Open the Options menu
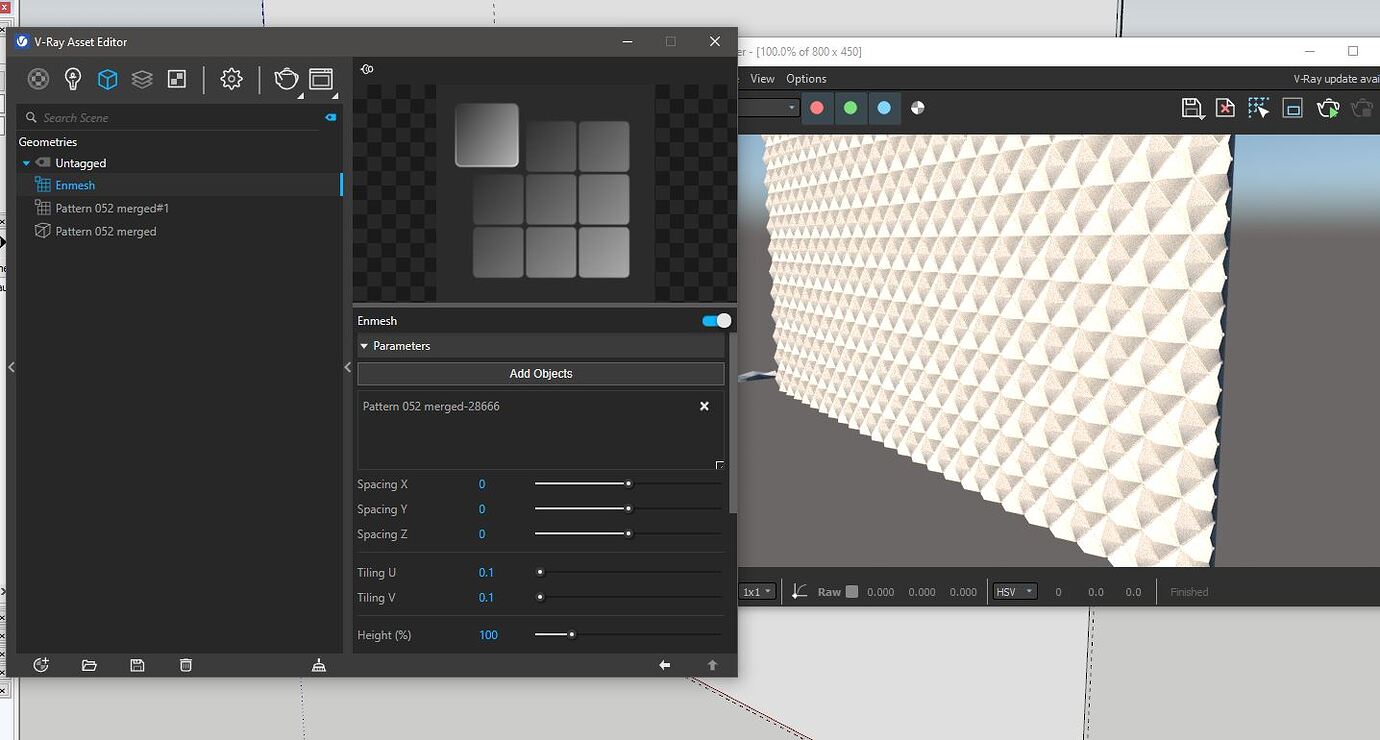 point(806,78)
